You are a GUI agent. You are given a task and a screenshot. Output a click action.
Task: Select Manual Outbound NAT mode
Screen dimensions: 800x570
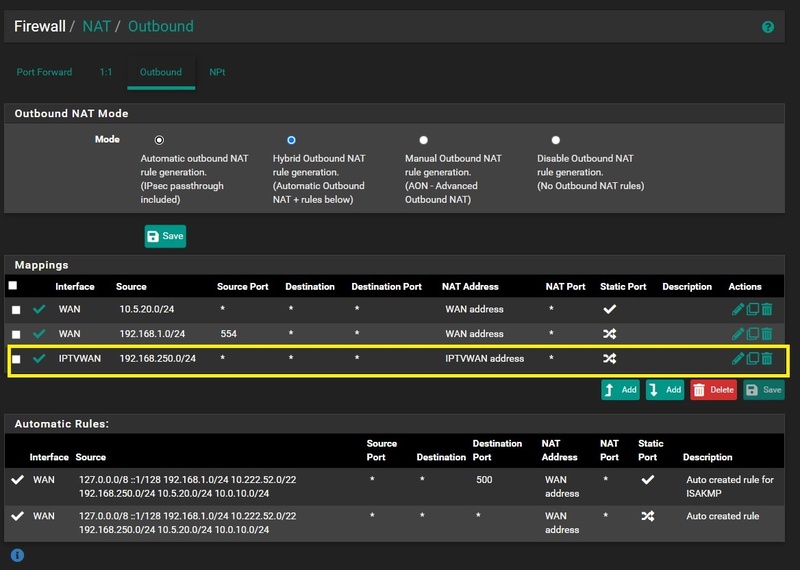click(423, 140)
